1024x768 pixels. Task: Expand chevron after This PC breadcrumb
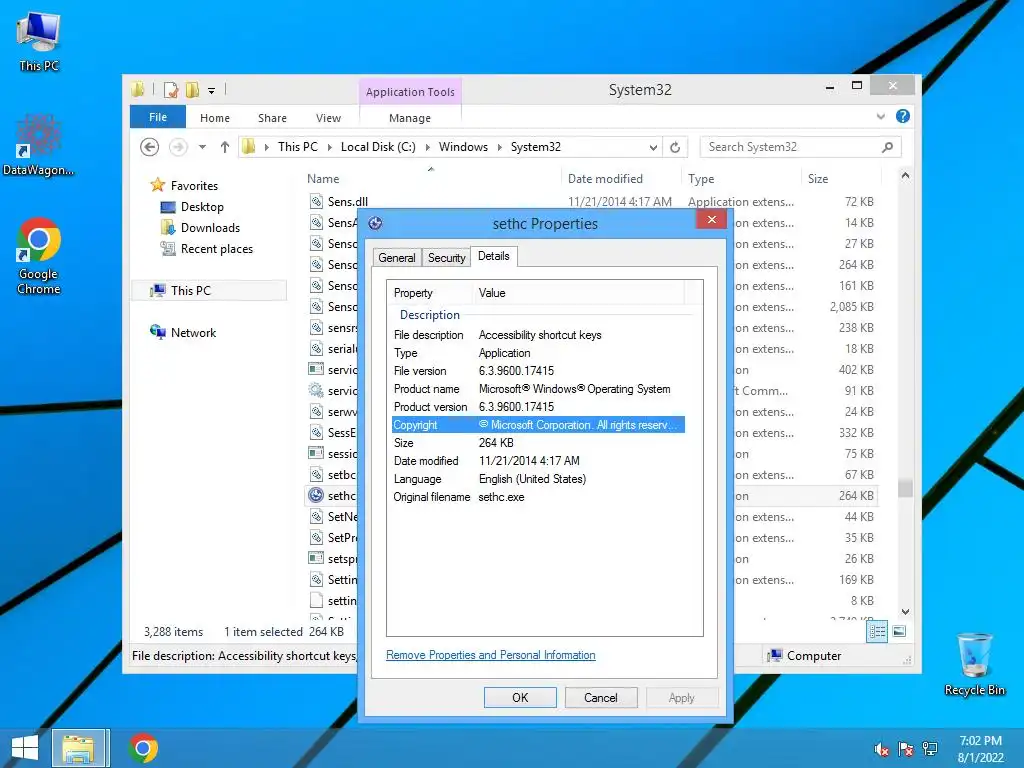329,148
